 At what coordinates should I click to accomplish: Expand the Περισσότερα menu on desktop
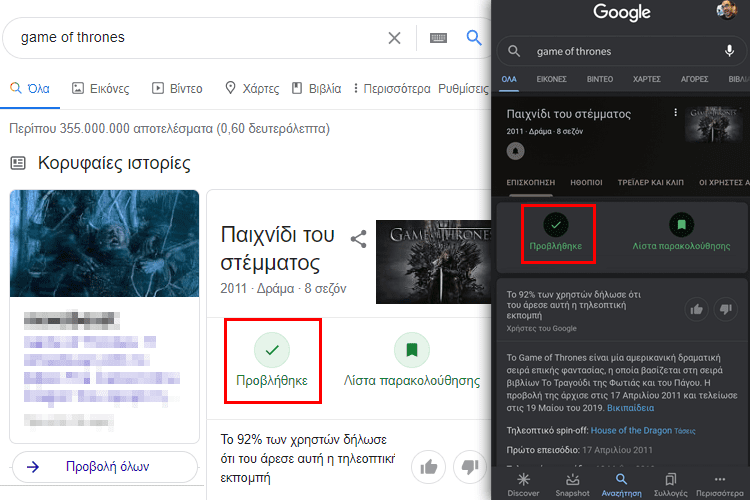tap(392, 89)
